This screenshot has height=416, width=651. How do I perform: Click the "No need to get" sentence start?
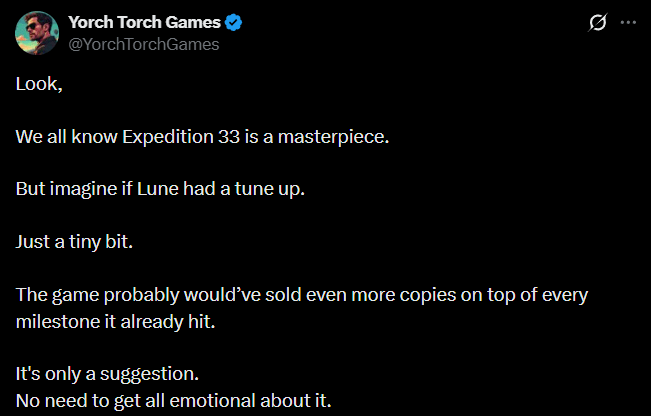[75, 401]
